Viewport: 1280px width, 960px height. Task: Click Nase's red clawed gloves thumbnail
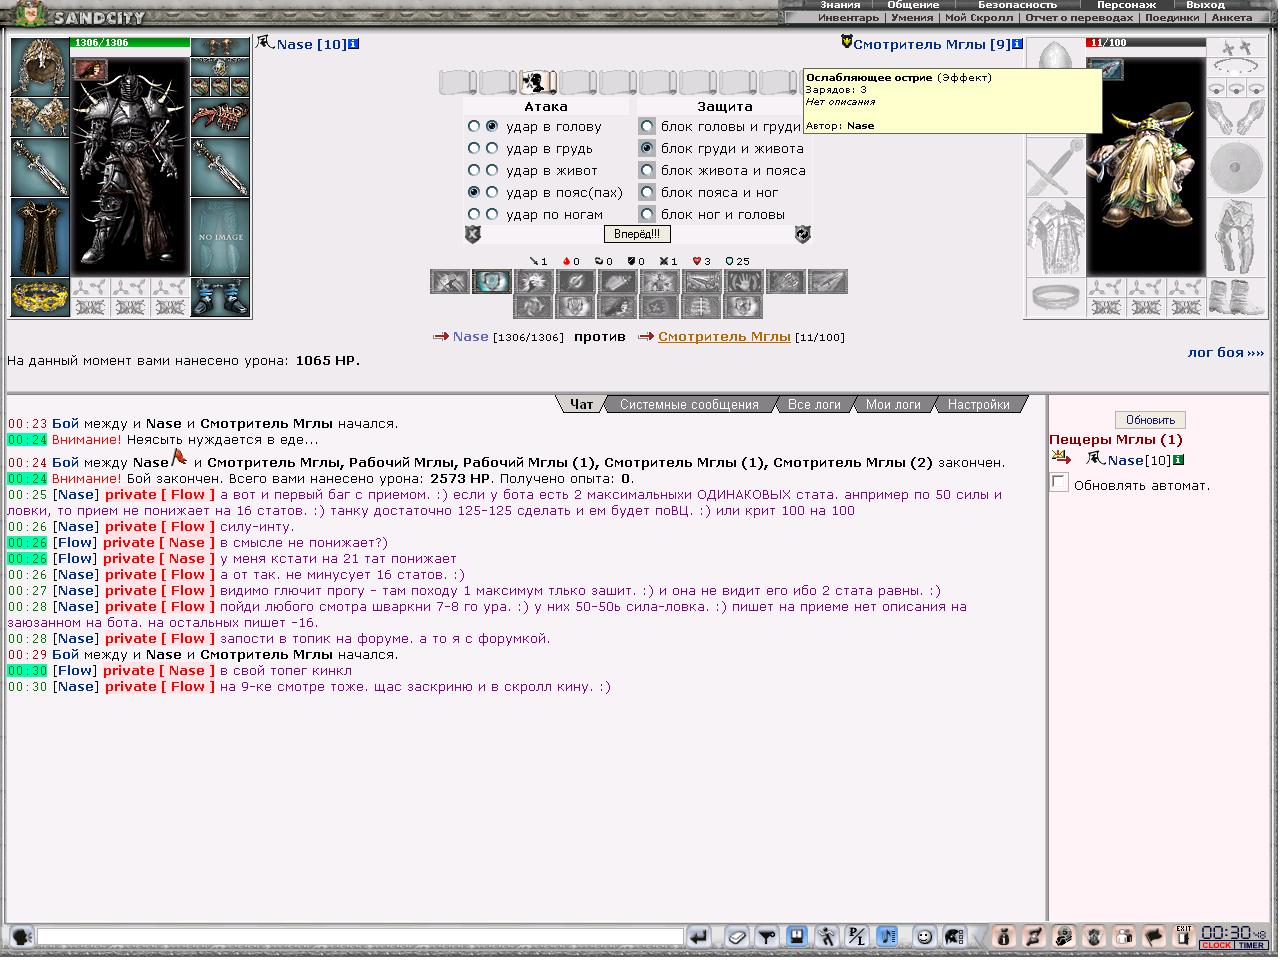219,117
